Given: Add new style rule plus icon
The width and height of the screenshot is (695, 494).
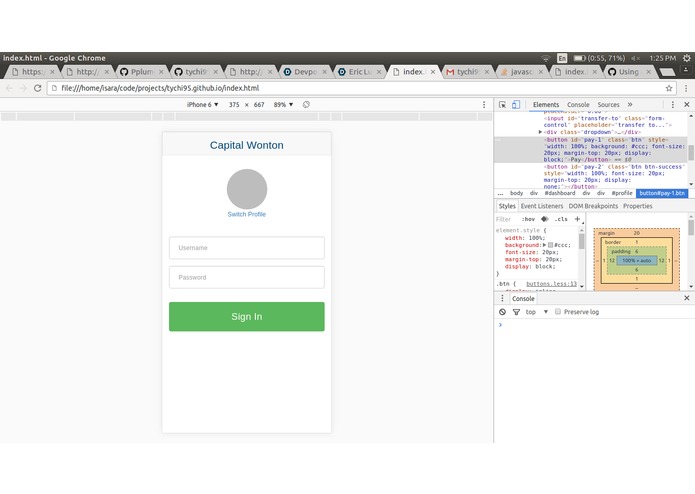Looking at the screenshot, I should pyautogui.click(x=577, y=219).
